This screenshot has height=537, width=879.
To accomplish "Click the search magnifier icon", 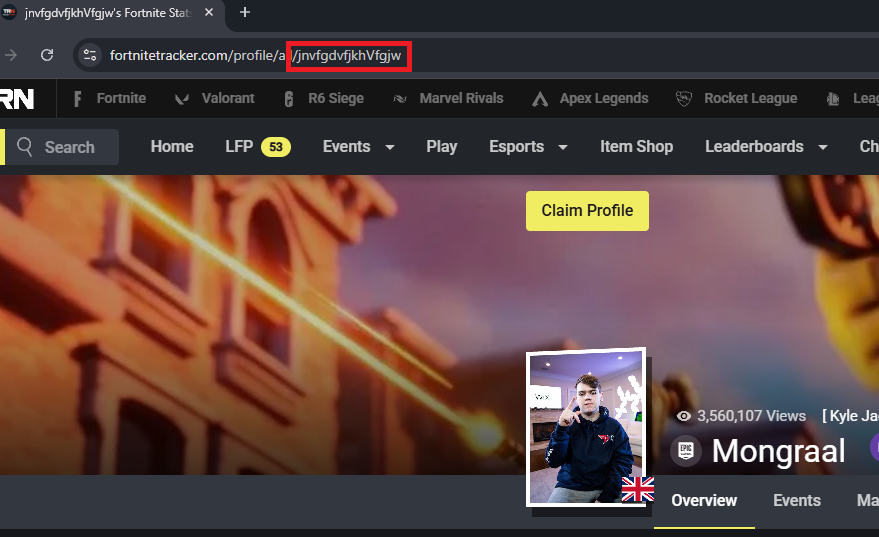I will (25, 147).
